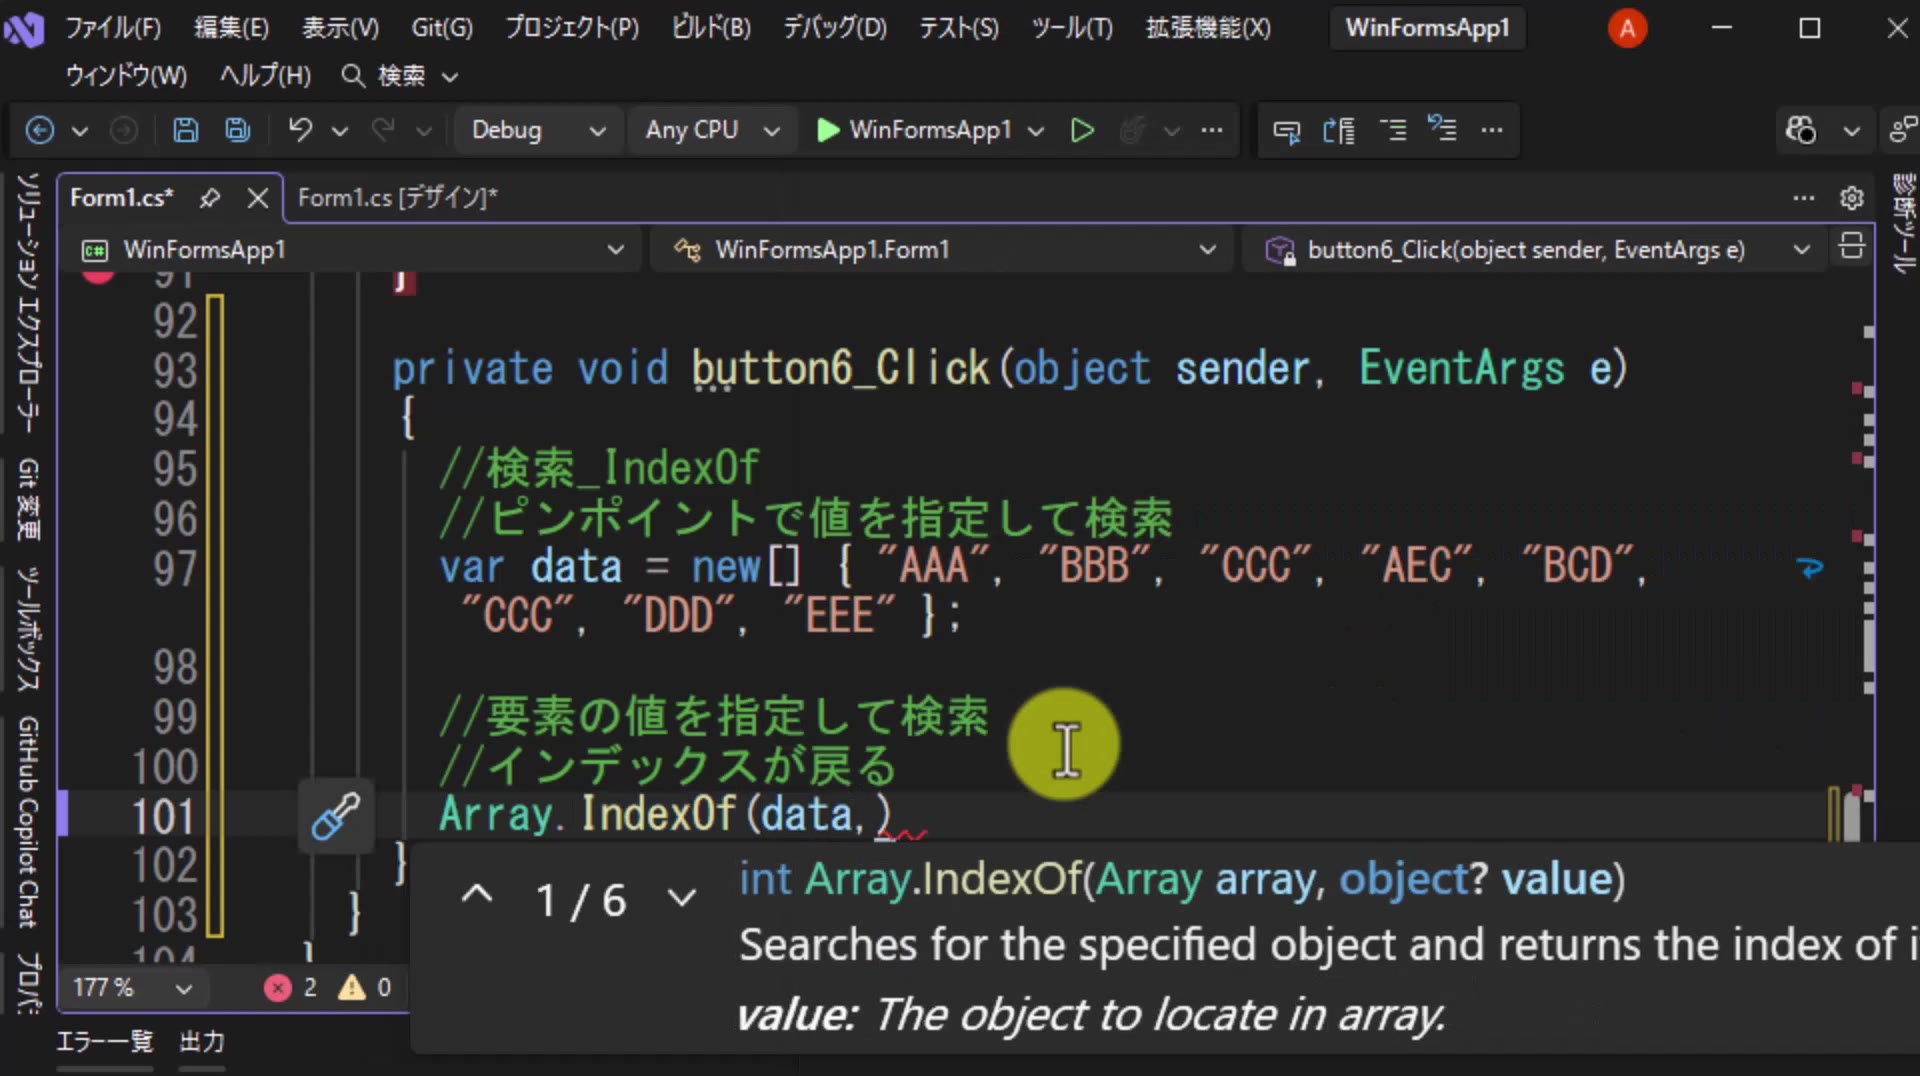Click the comment selected lines icon
Screen dimensions: 1920x1076
(x=1393, y=130)
